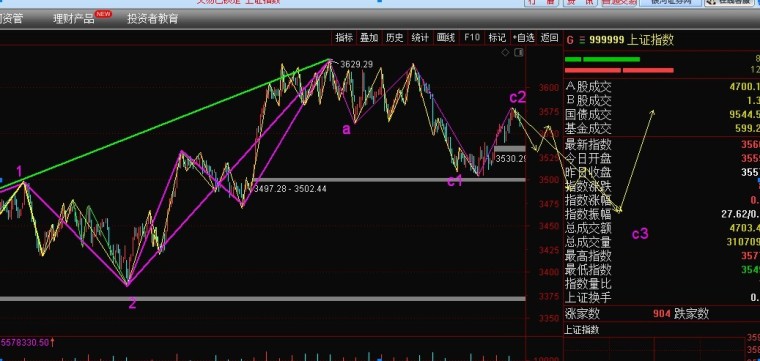Open the 理财产品 menu item
Image resolution: width=760 pixels, height=361 pixels.
click(x=74, y=19)
